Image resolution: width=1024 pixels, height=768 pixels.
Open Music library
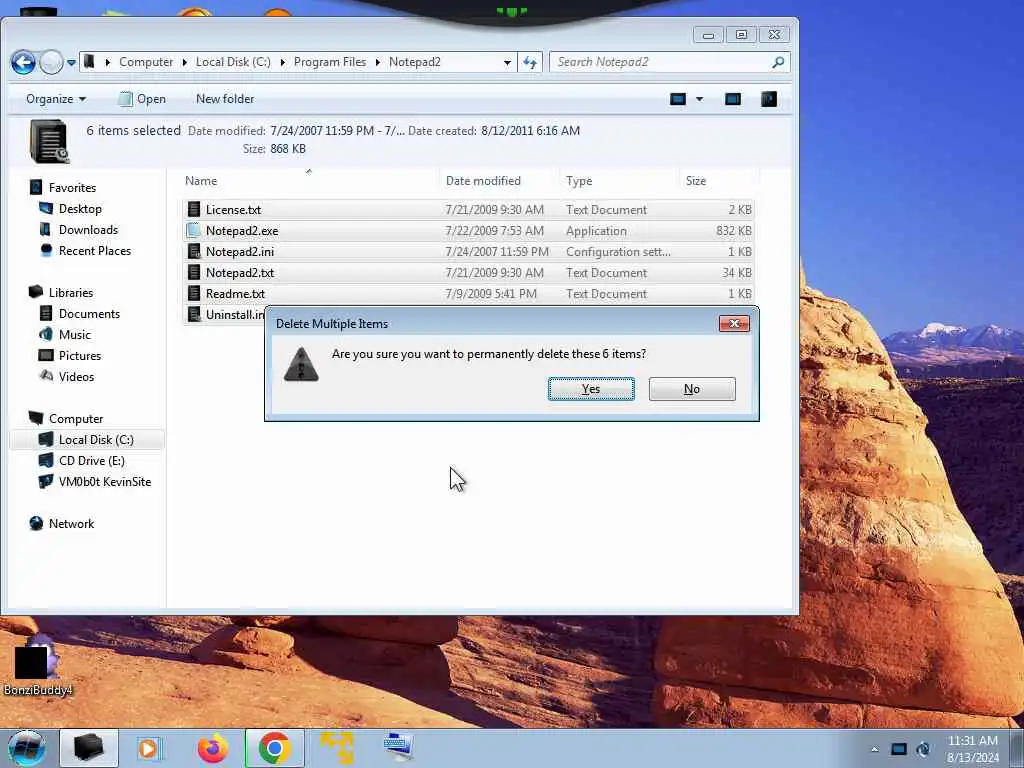74,334
